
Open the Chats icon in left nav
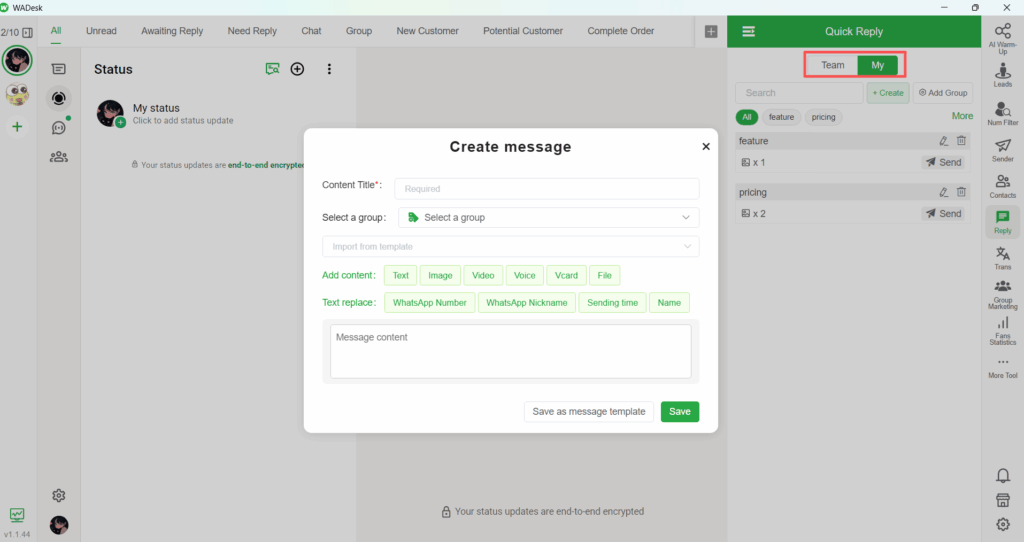click(x=59, y=69)
